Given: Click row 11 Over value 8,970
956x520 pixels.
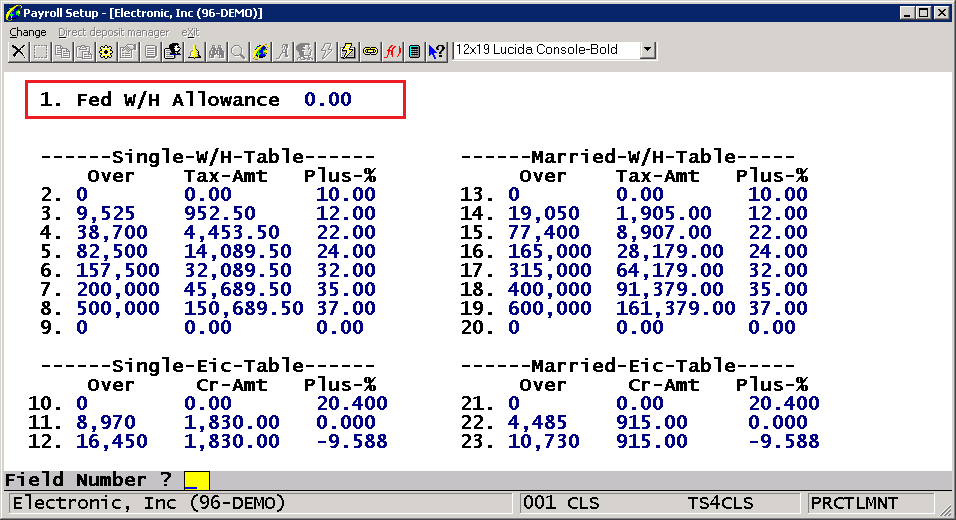Looking at the screenshot, I should [x=105, y=422].
